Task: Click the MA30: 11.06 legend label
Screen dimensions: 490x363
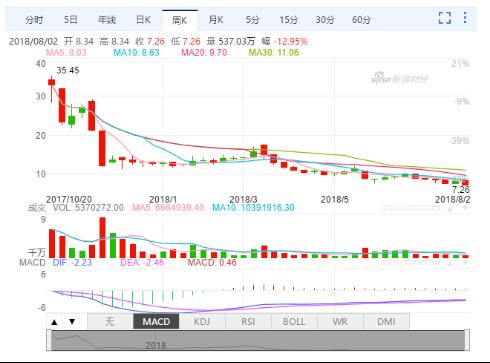Action: coord(274,52)
